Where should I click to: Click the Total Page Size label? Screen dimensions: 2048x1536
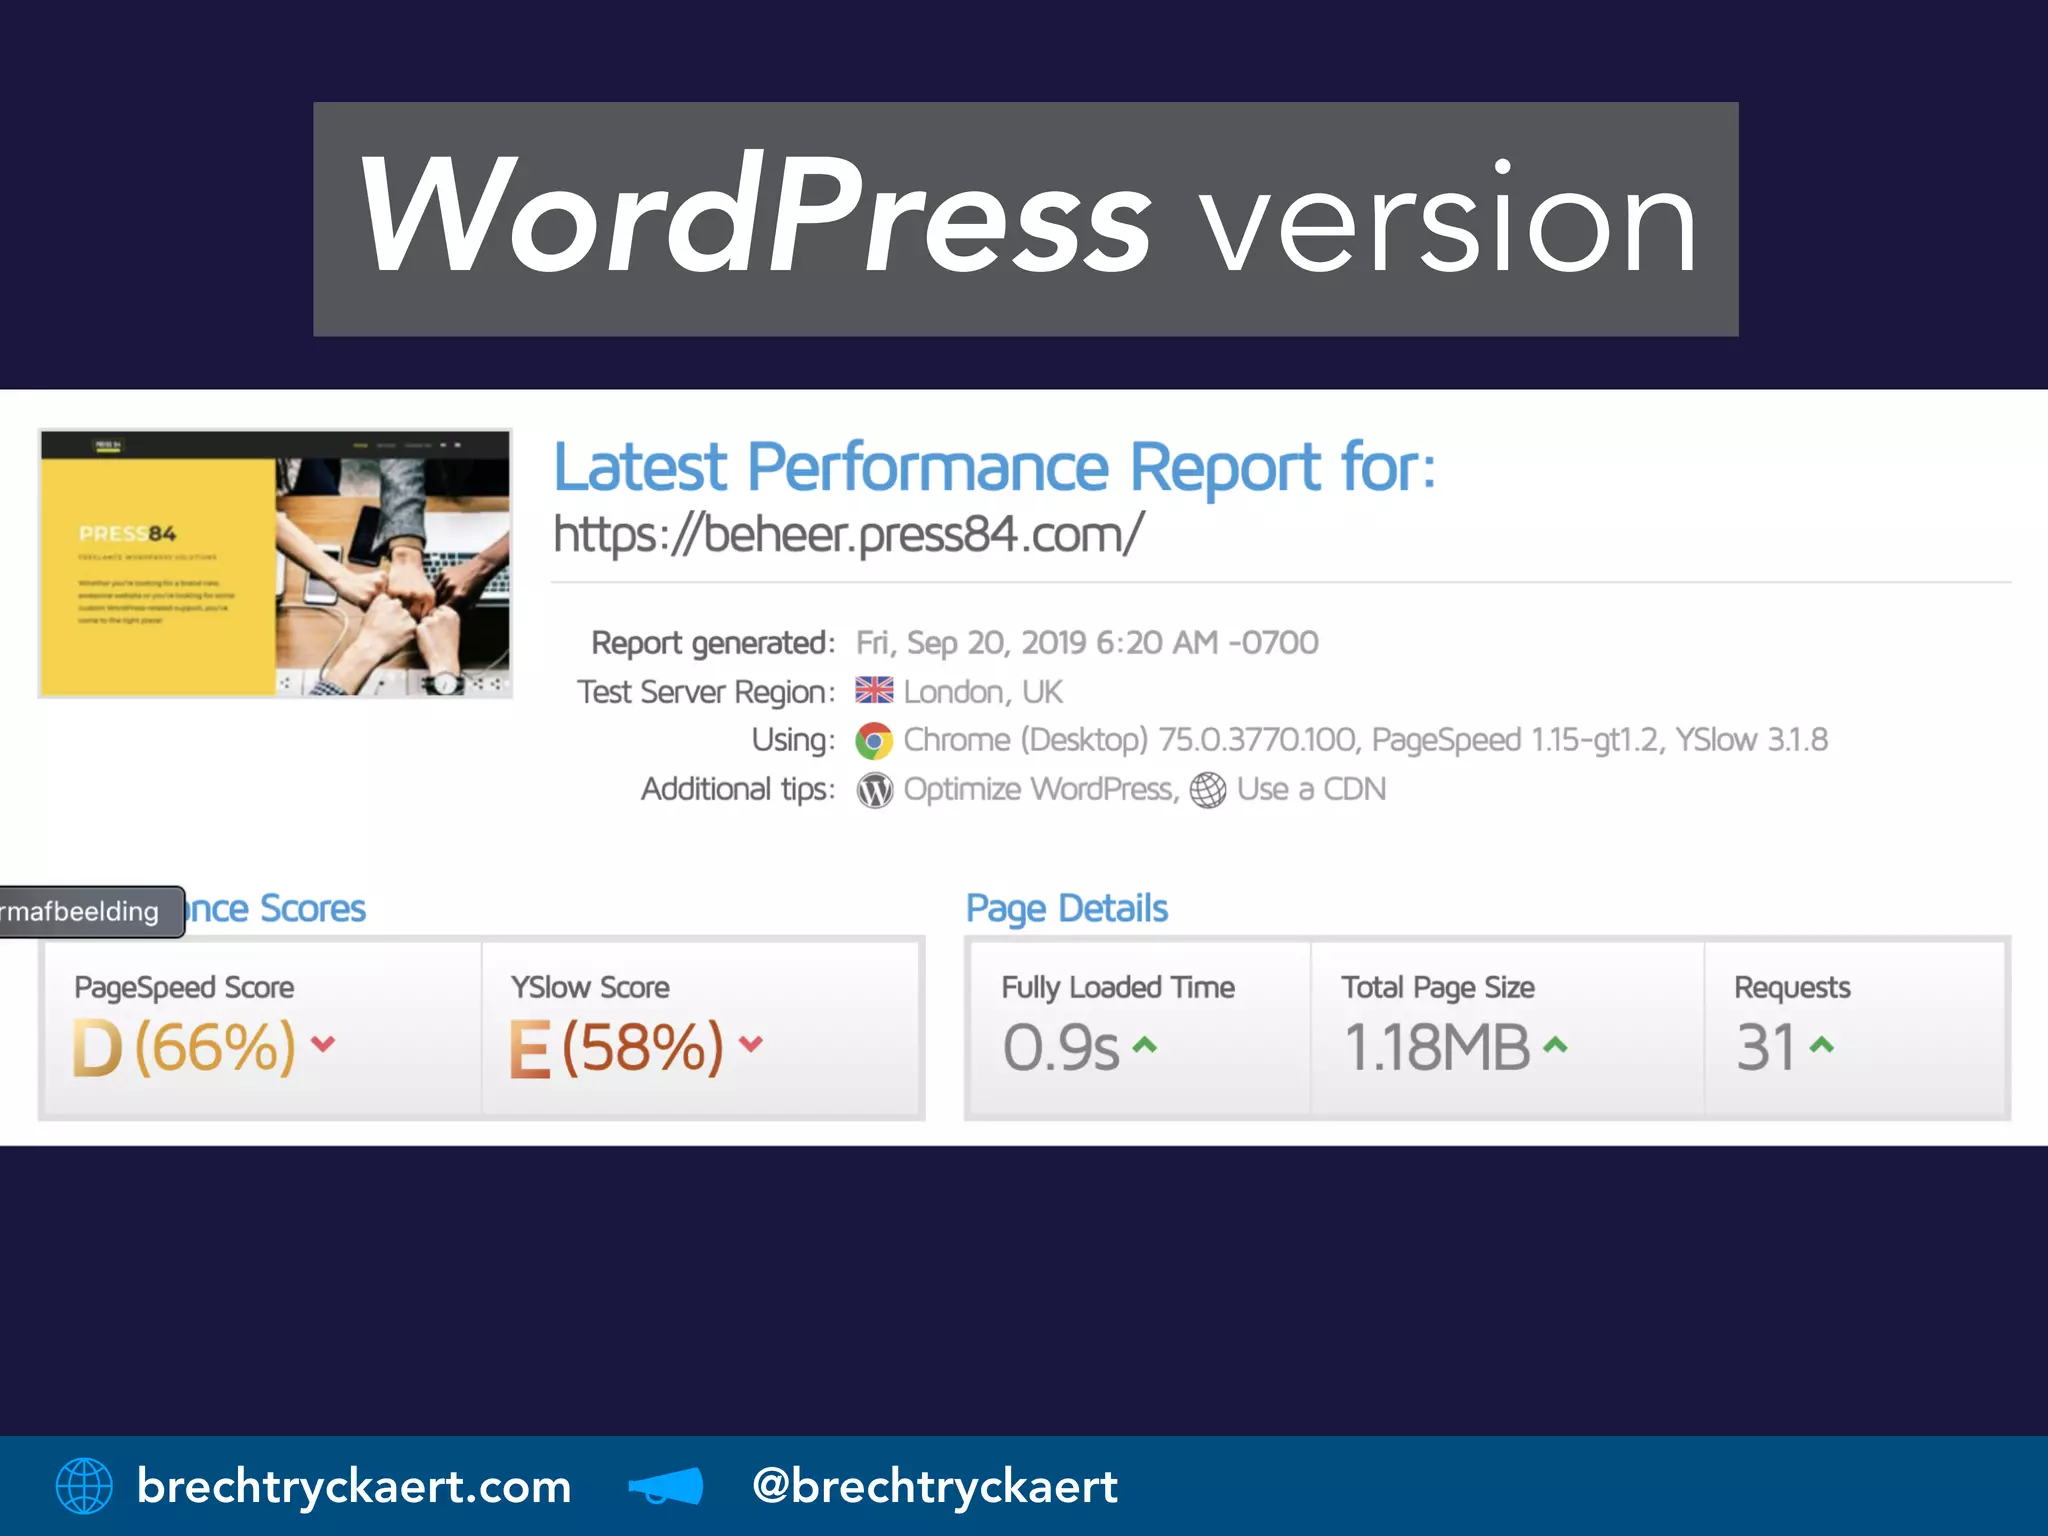click(x=1438, y=987)
